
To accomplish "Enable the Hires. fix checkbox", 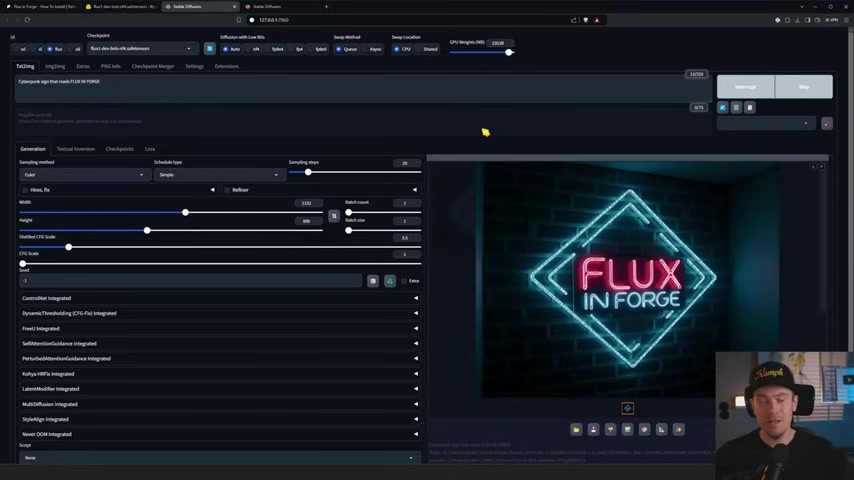I will coord(25,190).
